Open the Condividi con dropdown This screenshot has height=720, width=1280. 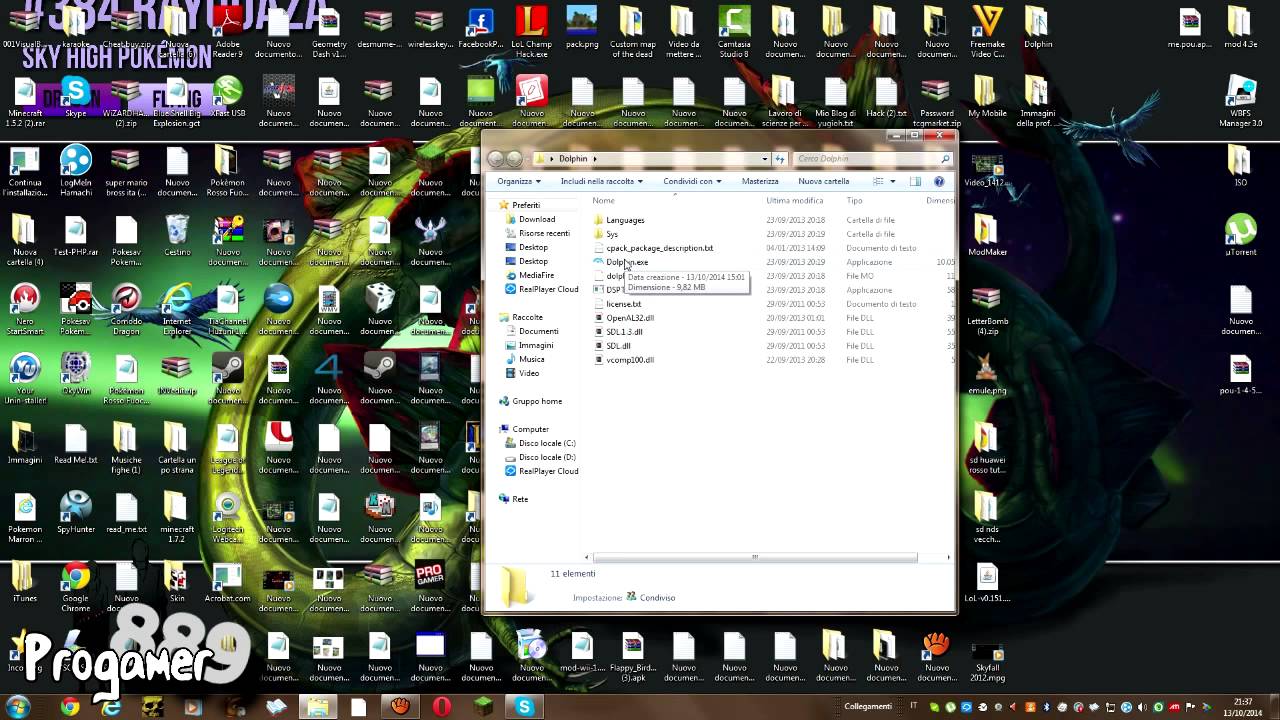(692, 181)
